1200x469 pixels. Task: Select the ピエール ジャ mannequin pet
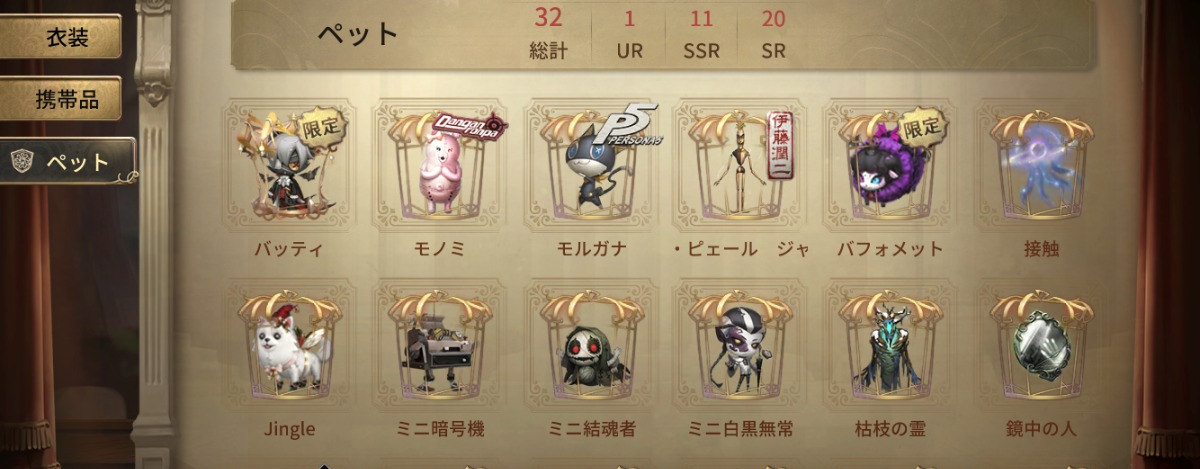click(x=741, y=165)
